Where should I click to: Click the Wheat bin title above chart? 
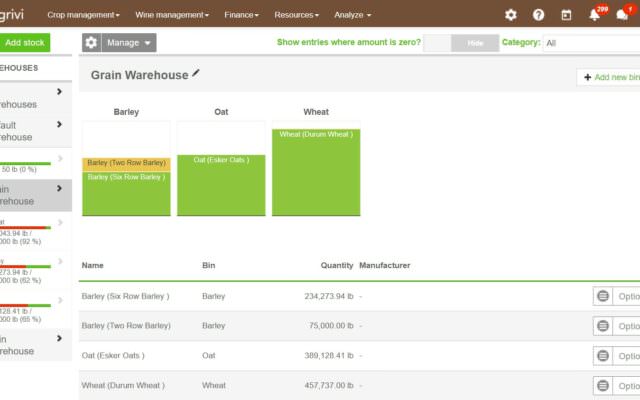tap(316, 112)
